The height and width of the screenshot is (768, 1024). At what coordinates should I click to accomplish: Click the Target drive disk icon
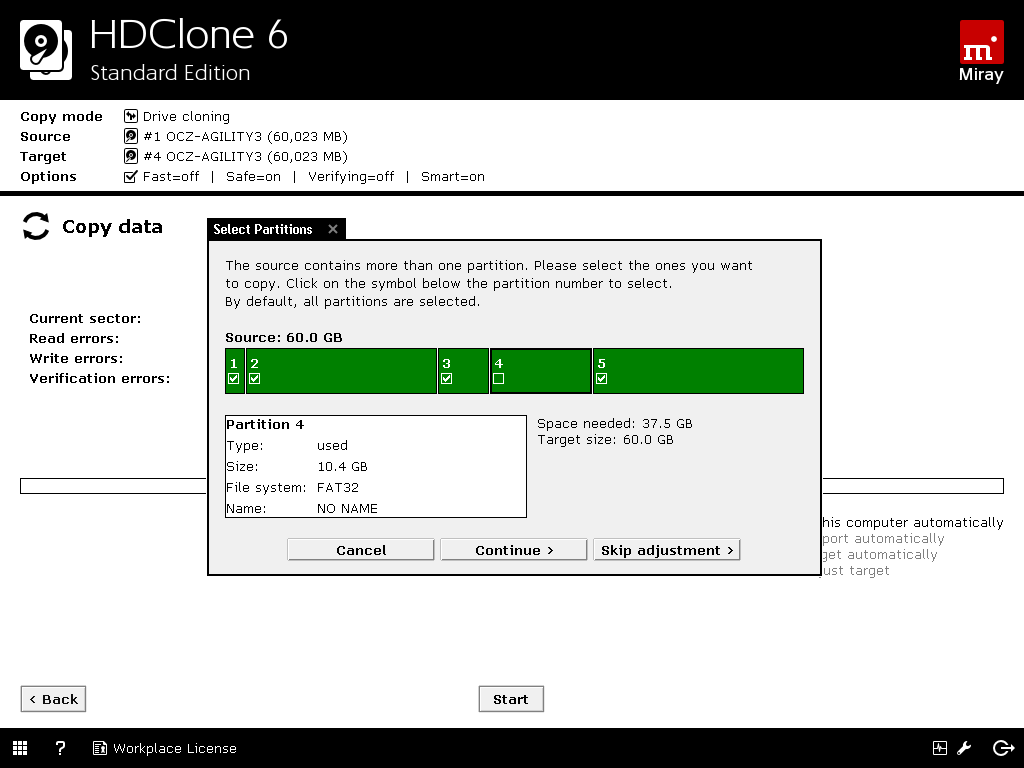(131, 156)
